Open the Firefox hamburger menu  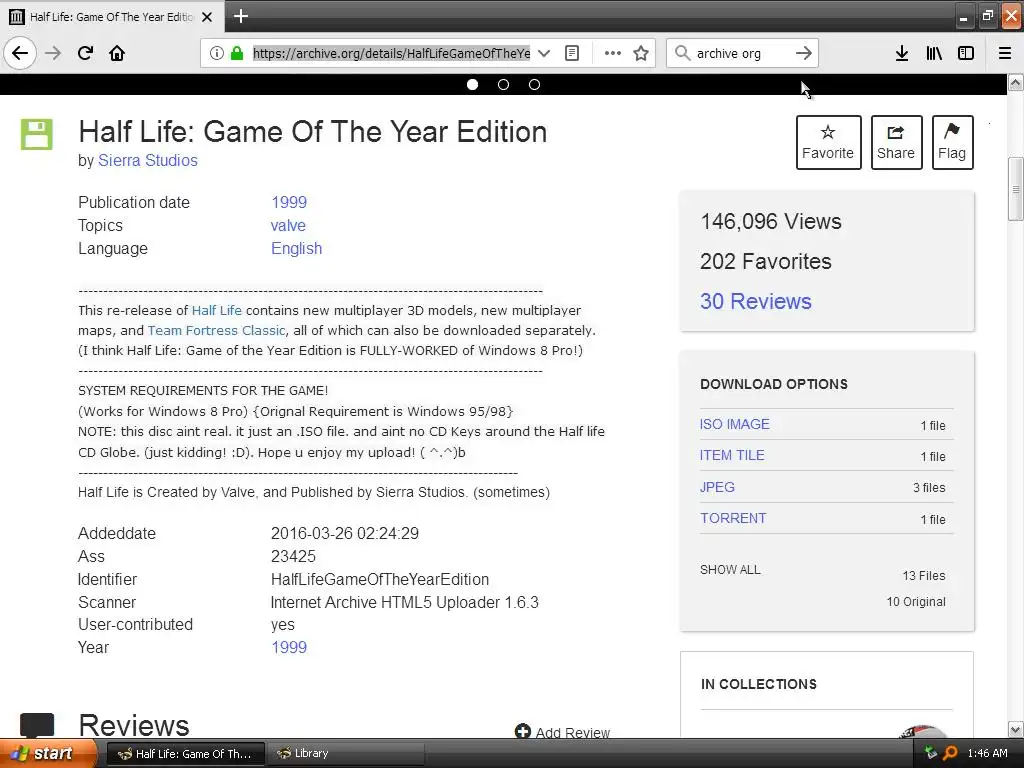click(x=1005, y=53)
